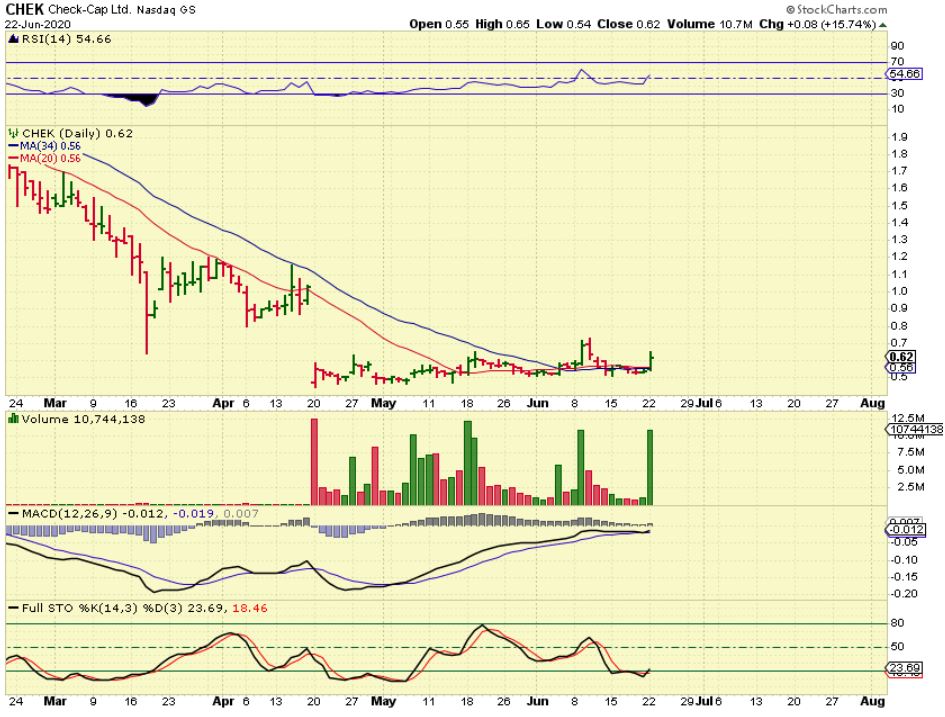Click the 1.0 price axis label

click(x=899, y=291)
